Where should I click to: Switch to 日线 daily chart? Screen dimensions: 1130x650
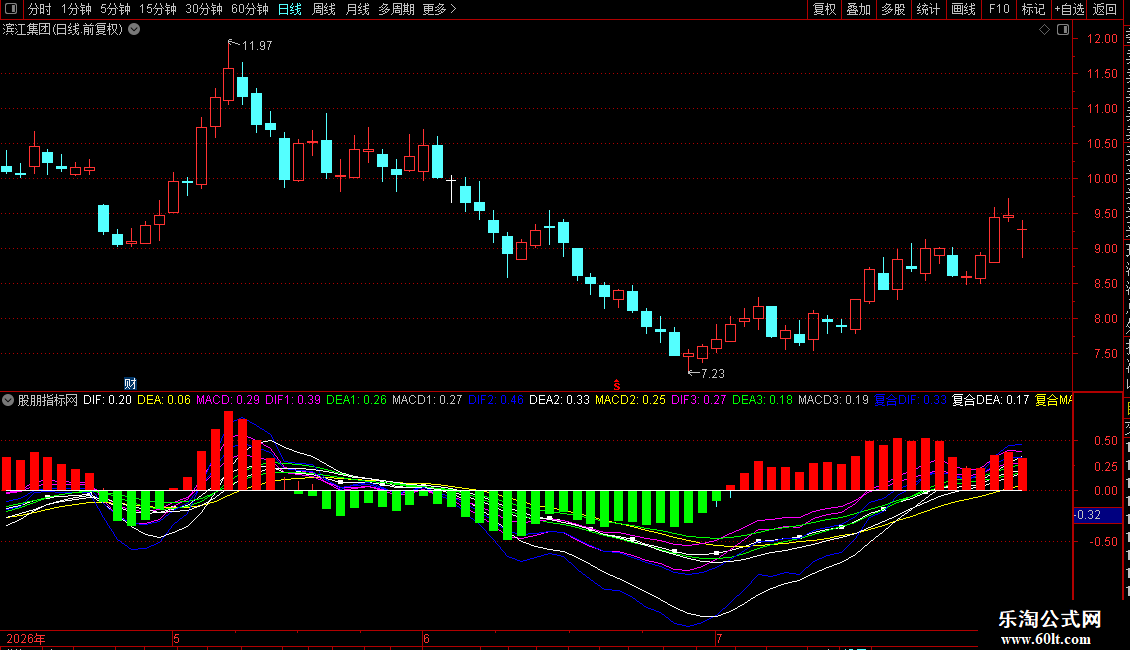click(290, 9)
